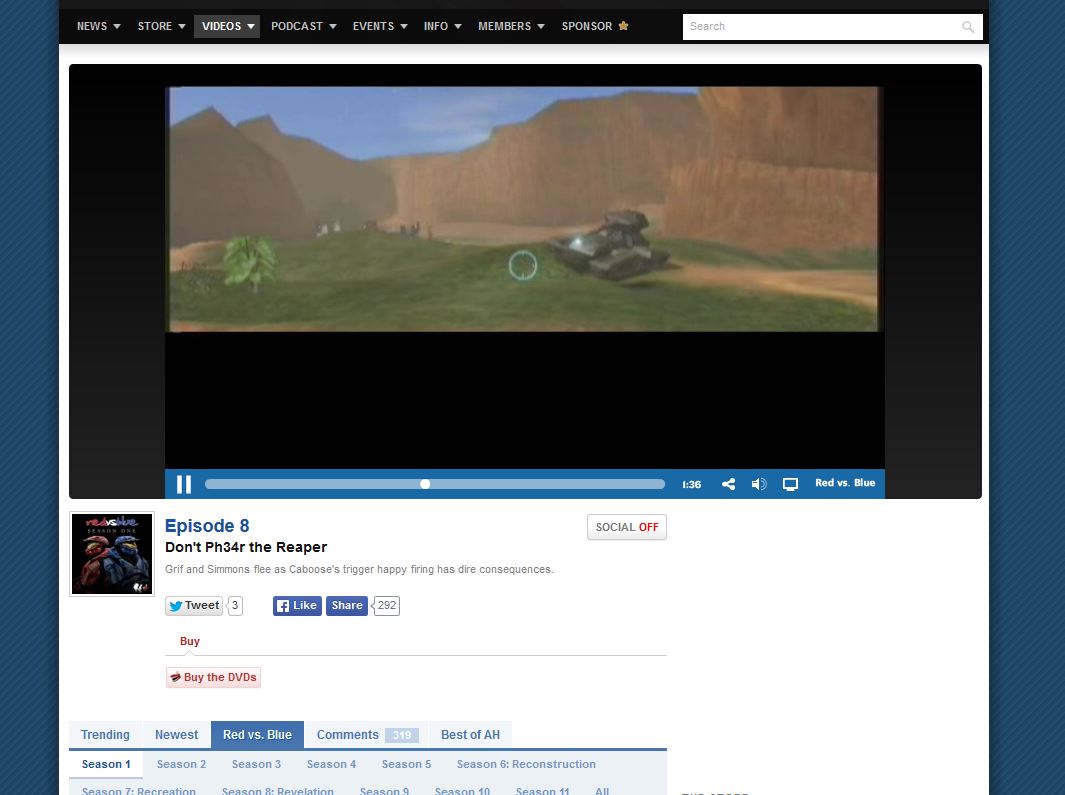Expand the PODCAST dropdown menu

point(304,26)
